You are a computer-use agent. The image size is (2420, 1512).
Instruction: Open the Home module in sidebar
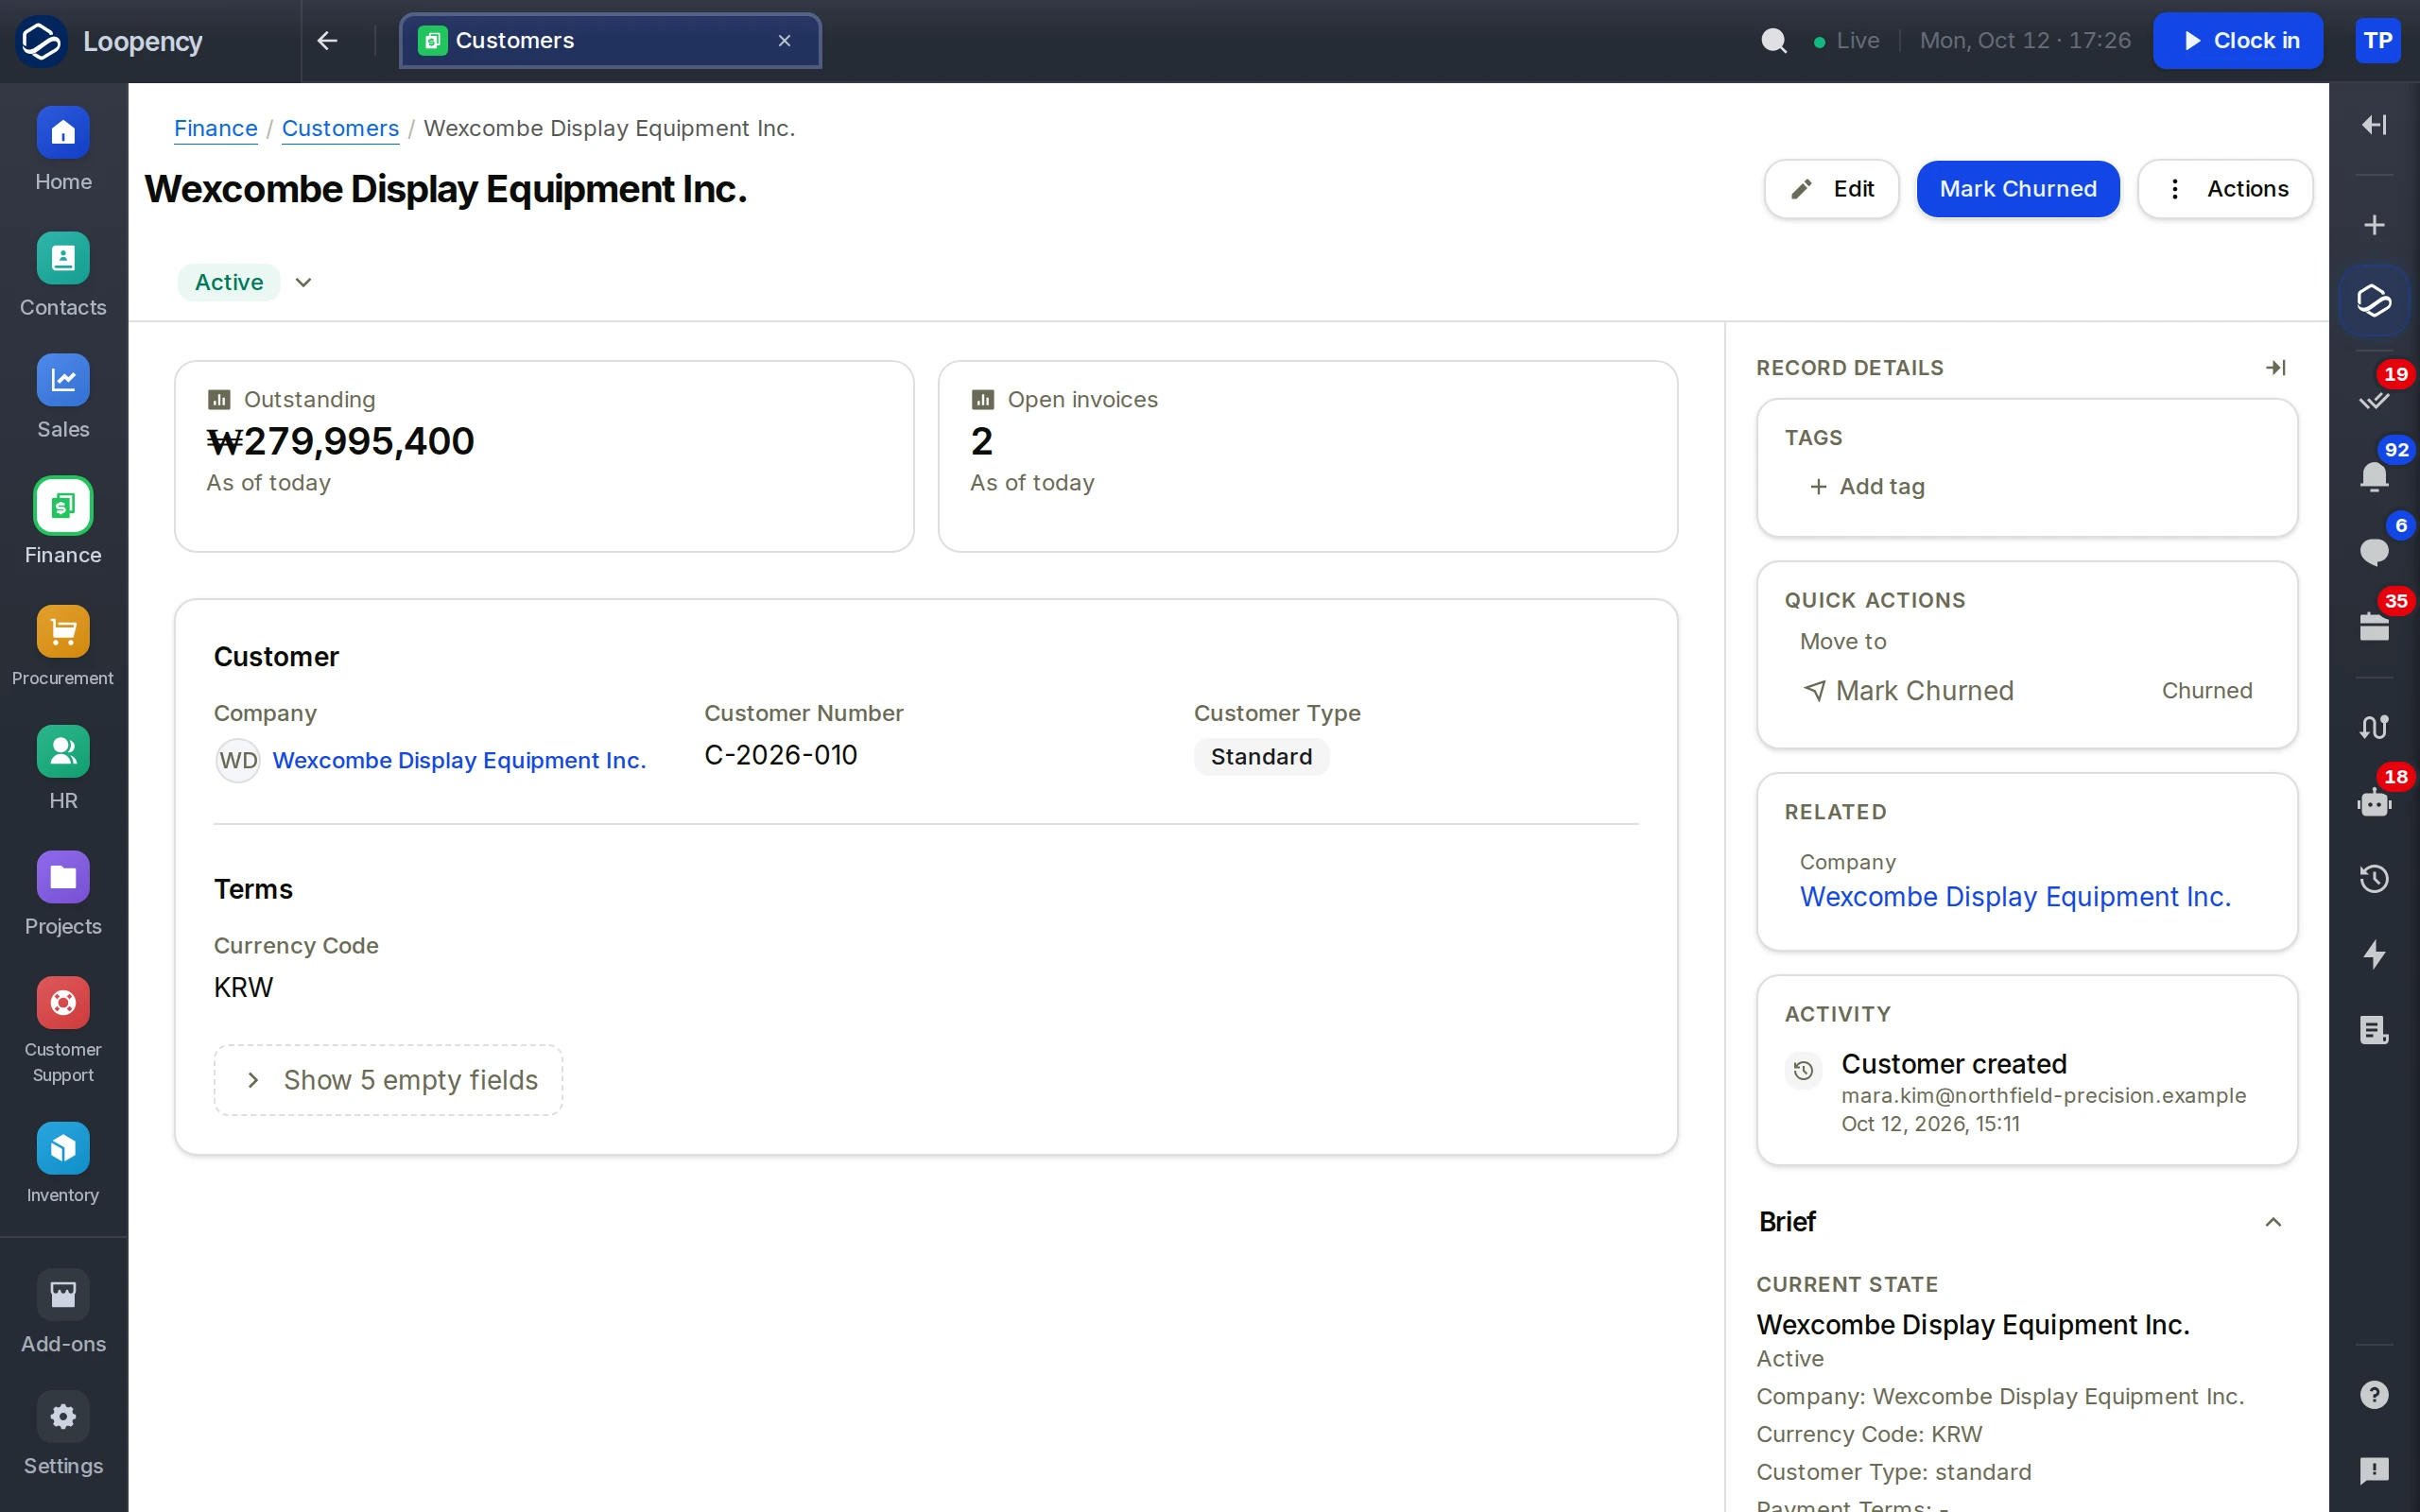[63, 150]
